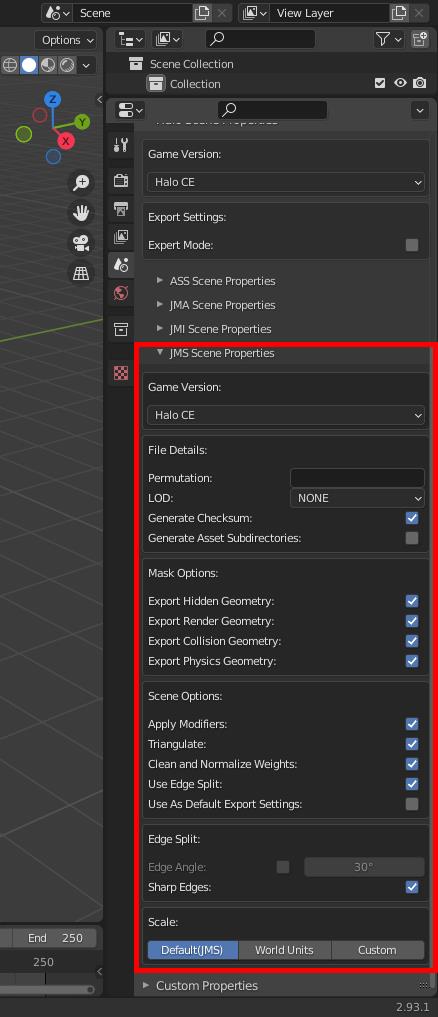Select solid viewport shading

coord(29,65)
